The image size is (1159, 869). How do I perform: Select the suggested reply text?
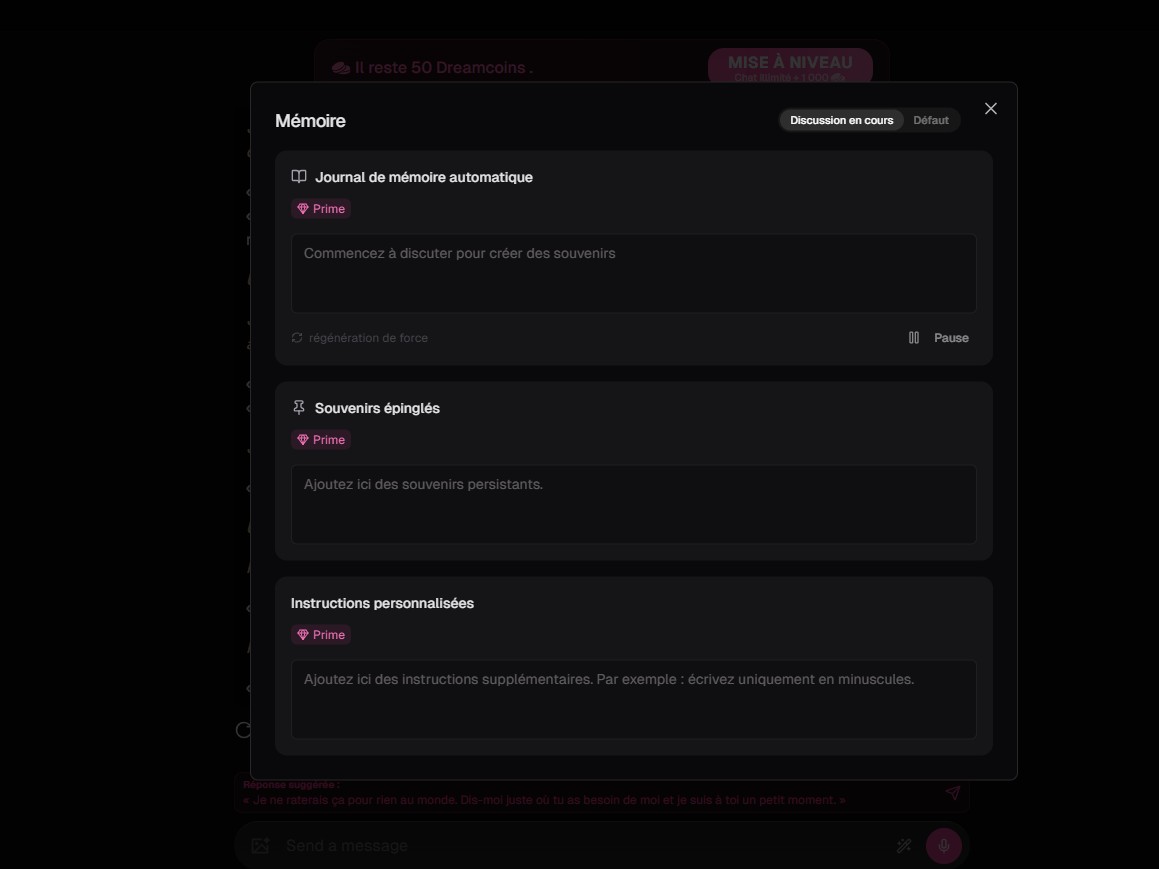(544, 799)
